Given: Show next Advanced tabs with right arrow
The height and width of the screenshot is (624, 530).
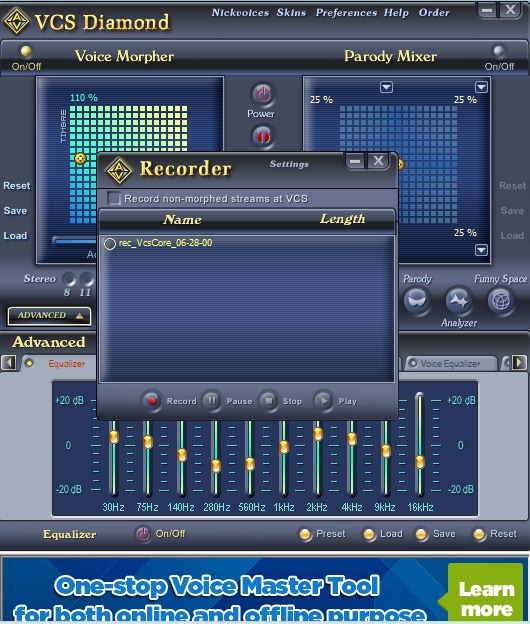Looking at the screenshot, I should (519, 363).
